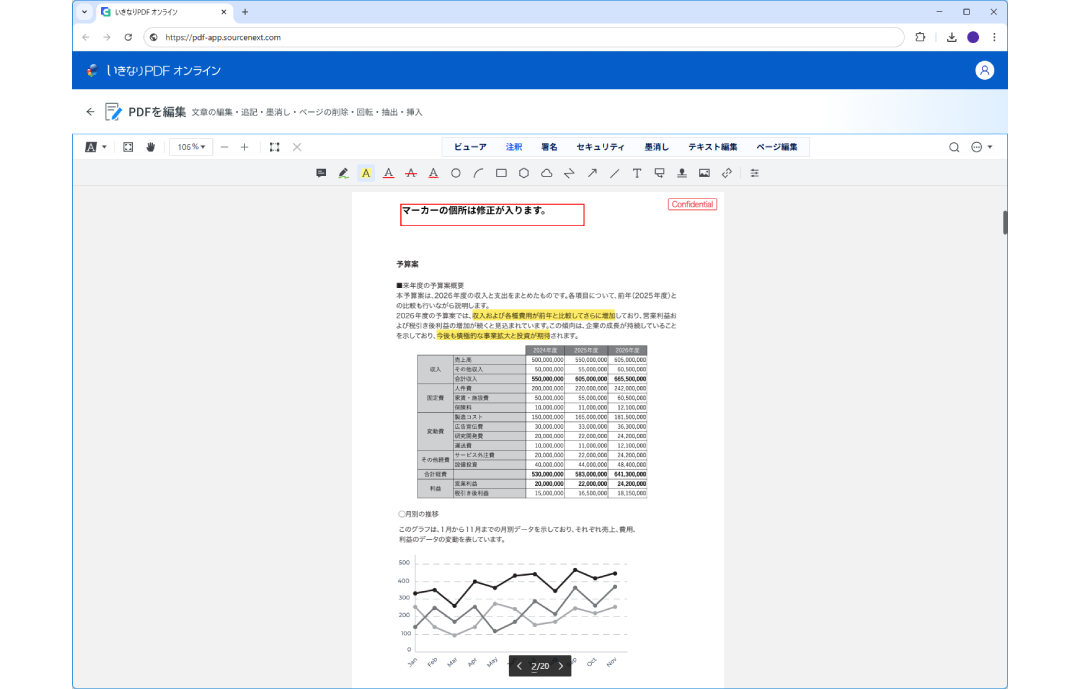This screenshot has width=1080, height=689.
Task: Switch to the テキスト編集 tab
Action: (x=712, y=147)
